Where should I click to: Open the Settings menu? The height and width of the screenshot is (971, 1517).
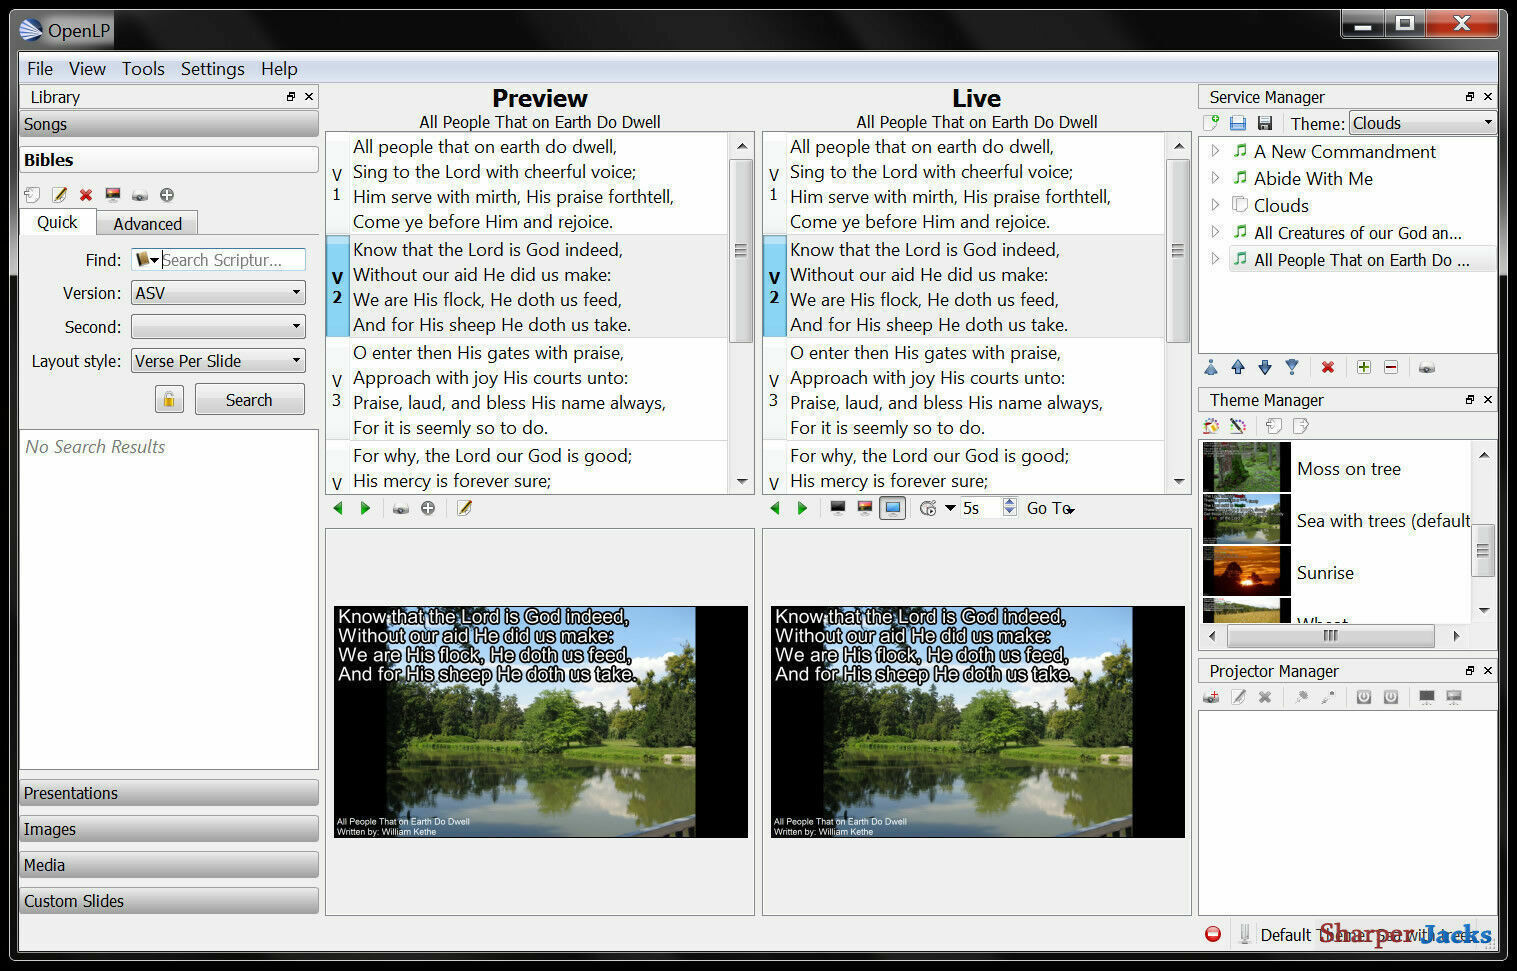(x=212, y=69)
